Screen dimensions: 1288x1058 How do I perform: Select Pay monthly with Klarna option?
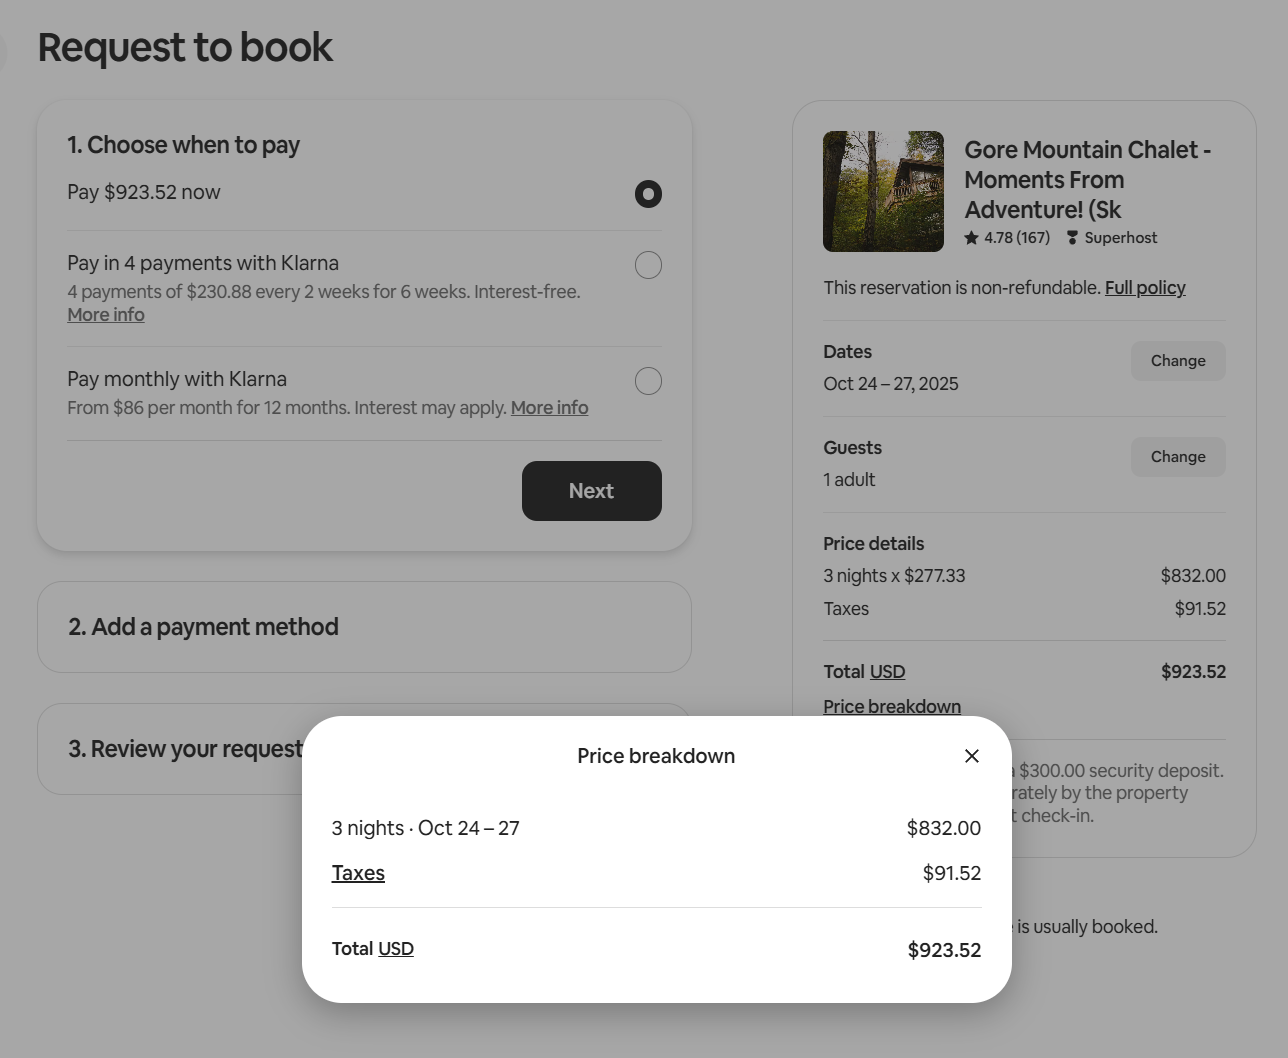[x=648, y=381]
